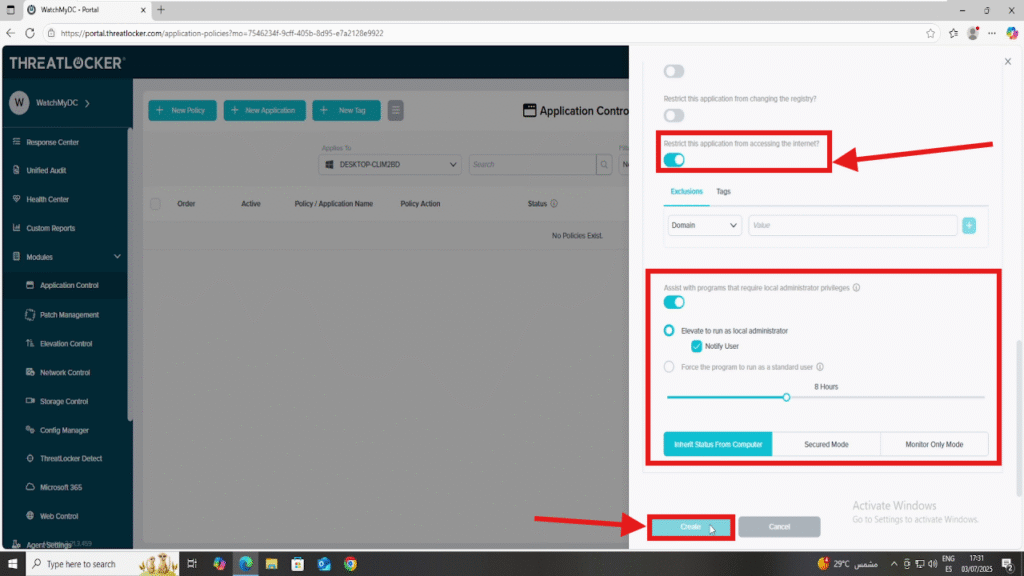Click the Cancel button

click(779, 527)
